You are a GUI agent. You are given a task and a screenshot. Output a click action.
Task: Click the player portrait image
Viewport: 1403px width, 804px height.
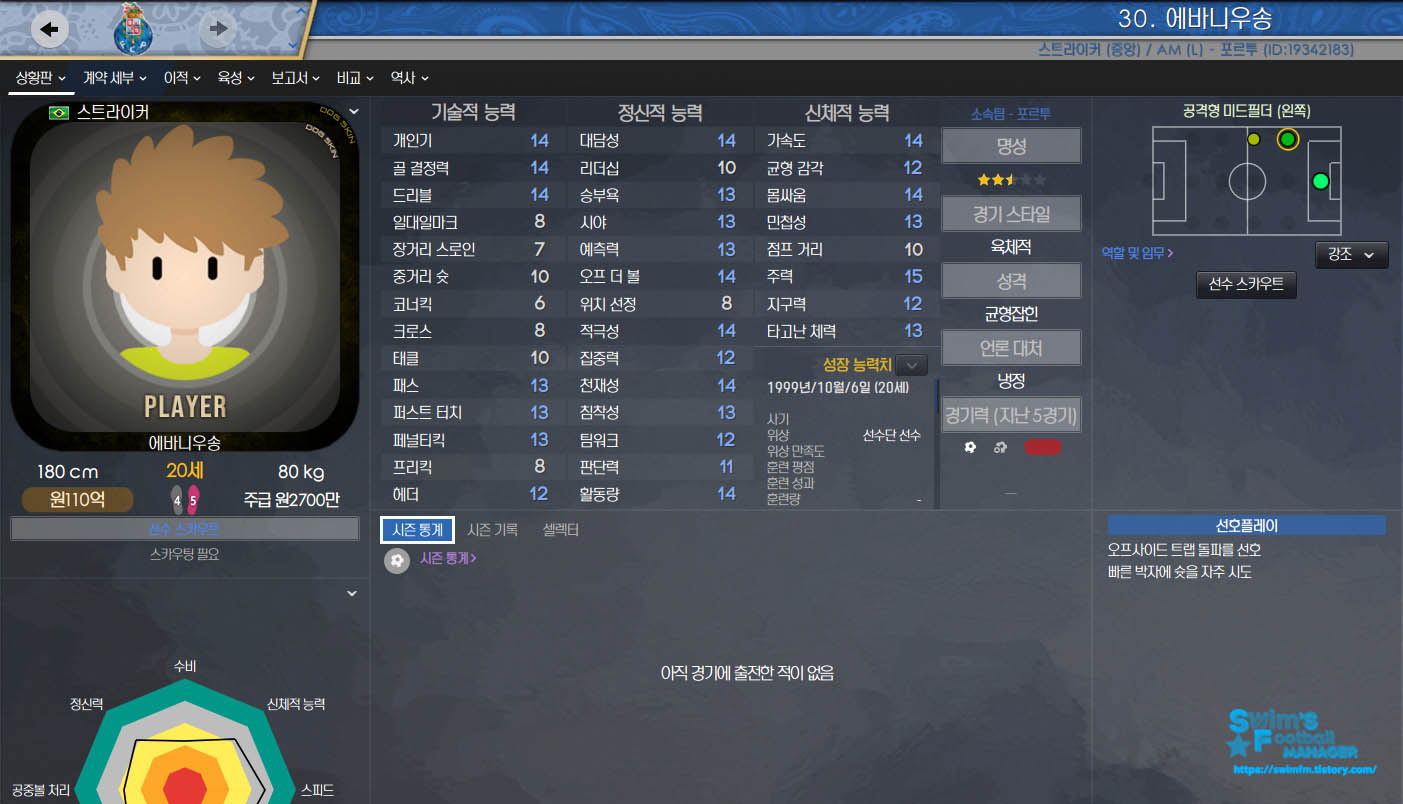point(185,275)
